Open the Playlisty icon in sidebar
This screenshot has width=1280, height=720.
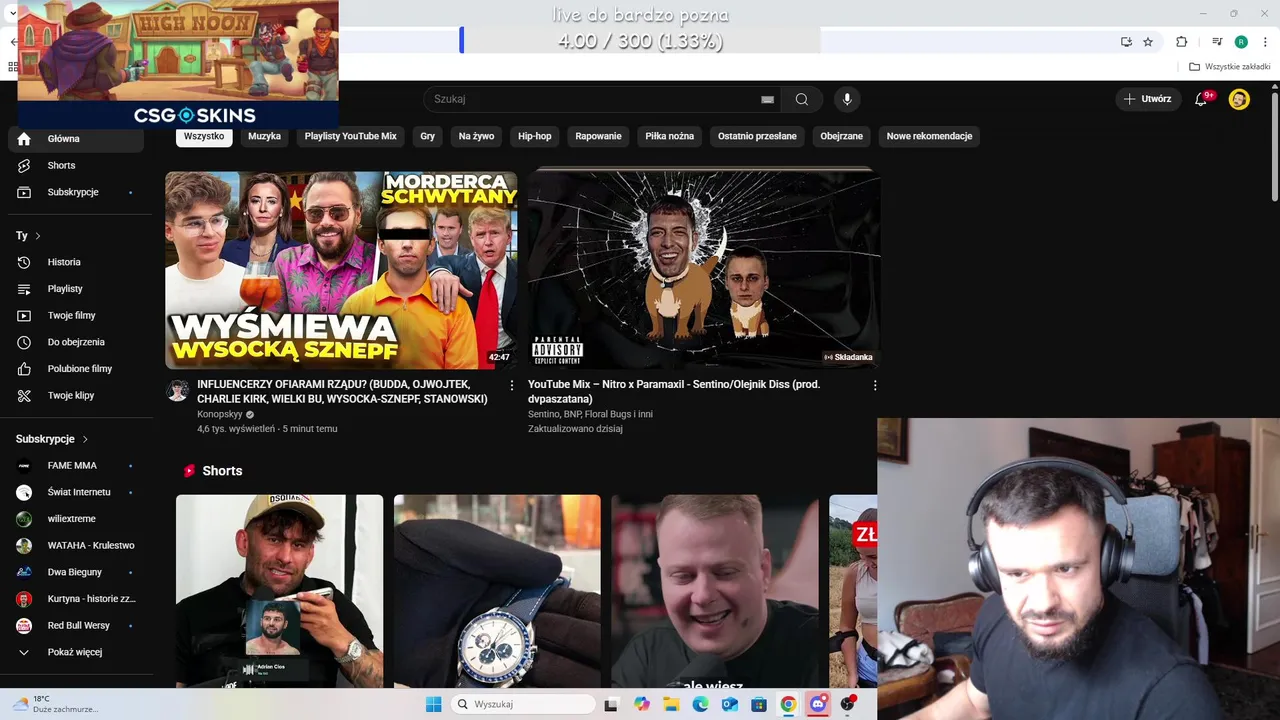point(24,289)
